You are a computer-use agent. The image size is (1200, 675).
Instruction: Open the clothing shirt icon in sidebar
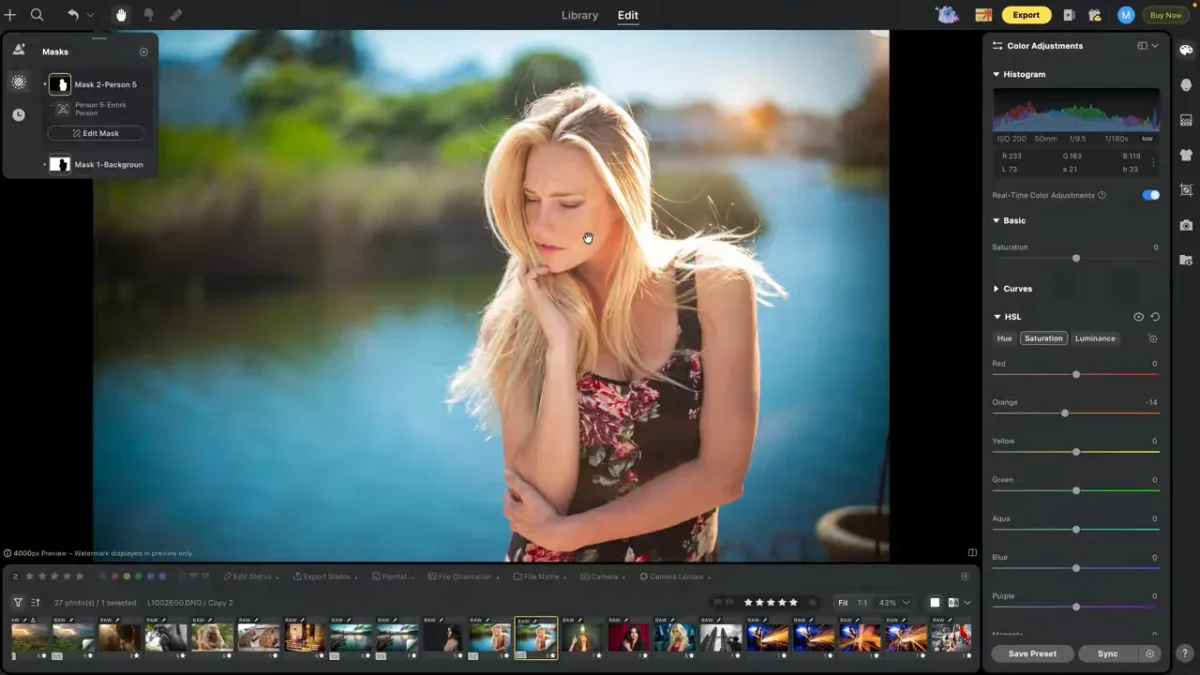pos(1186,155)
